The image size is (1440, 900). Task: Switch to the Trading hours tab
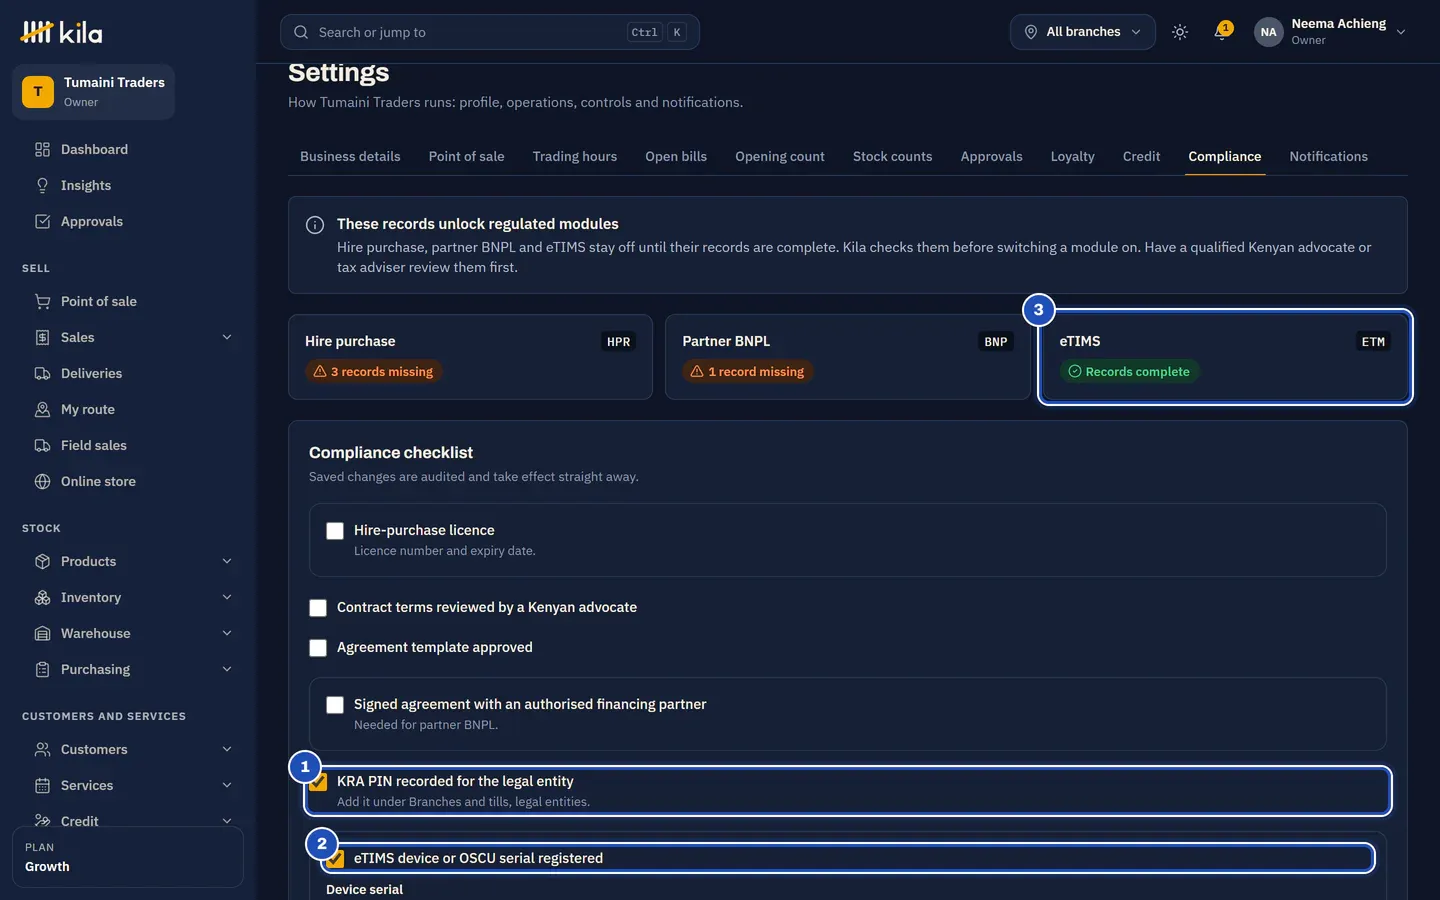click(575, 156)
